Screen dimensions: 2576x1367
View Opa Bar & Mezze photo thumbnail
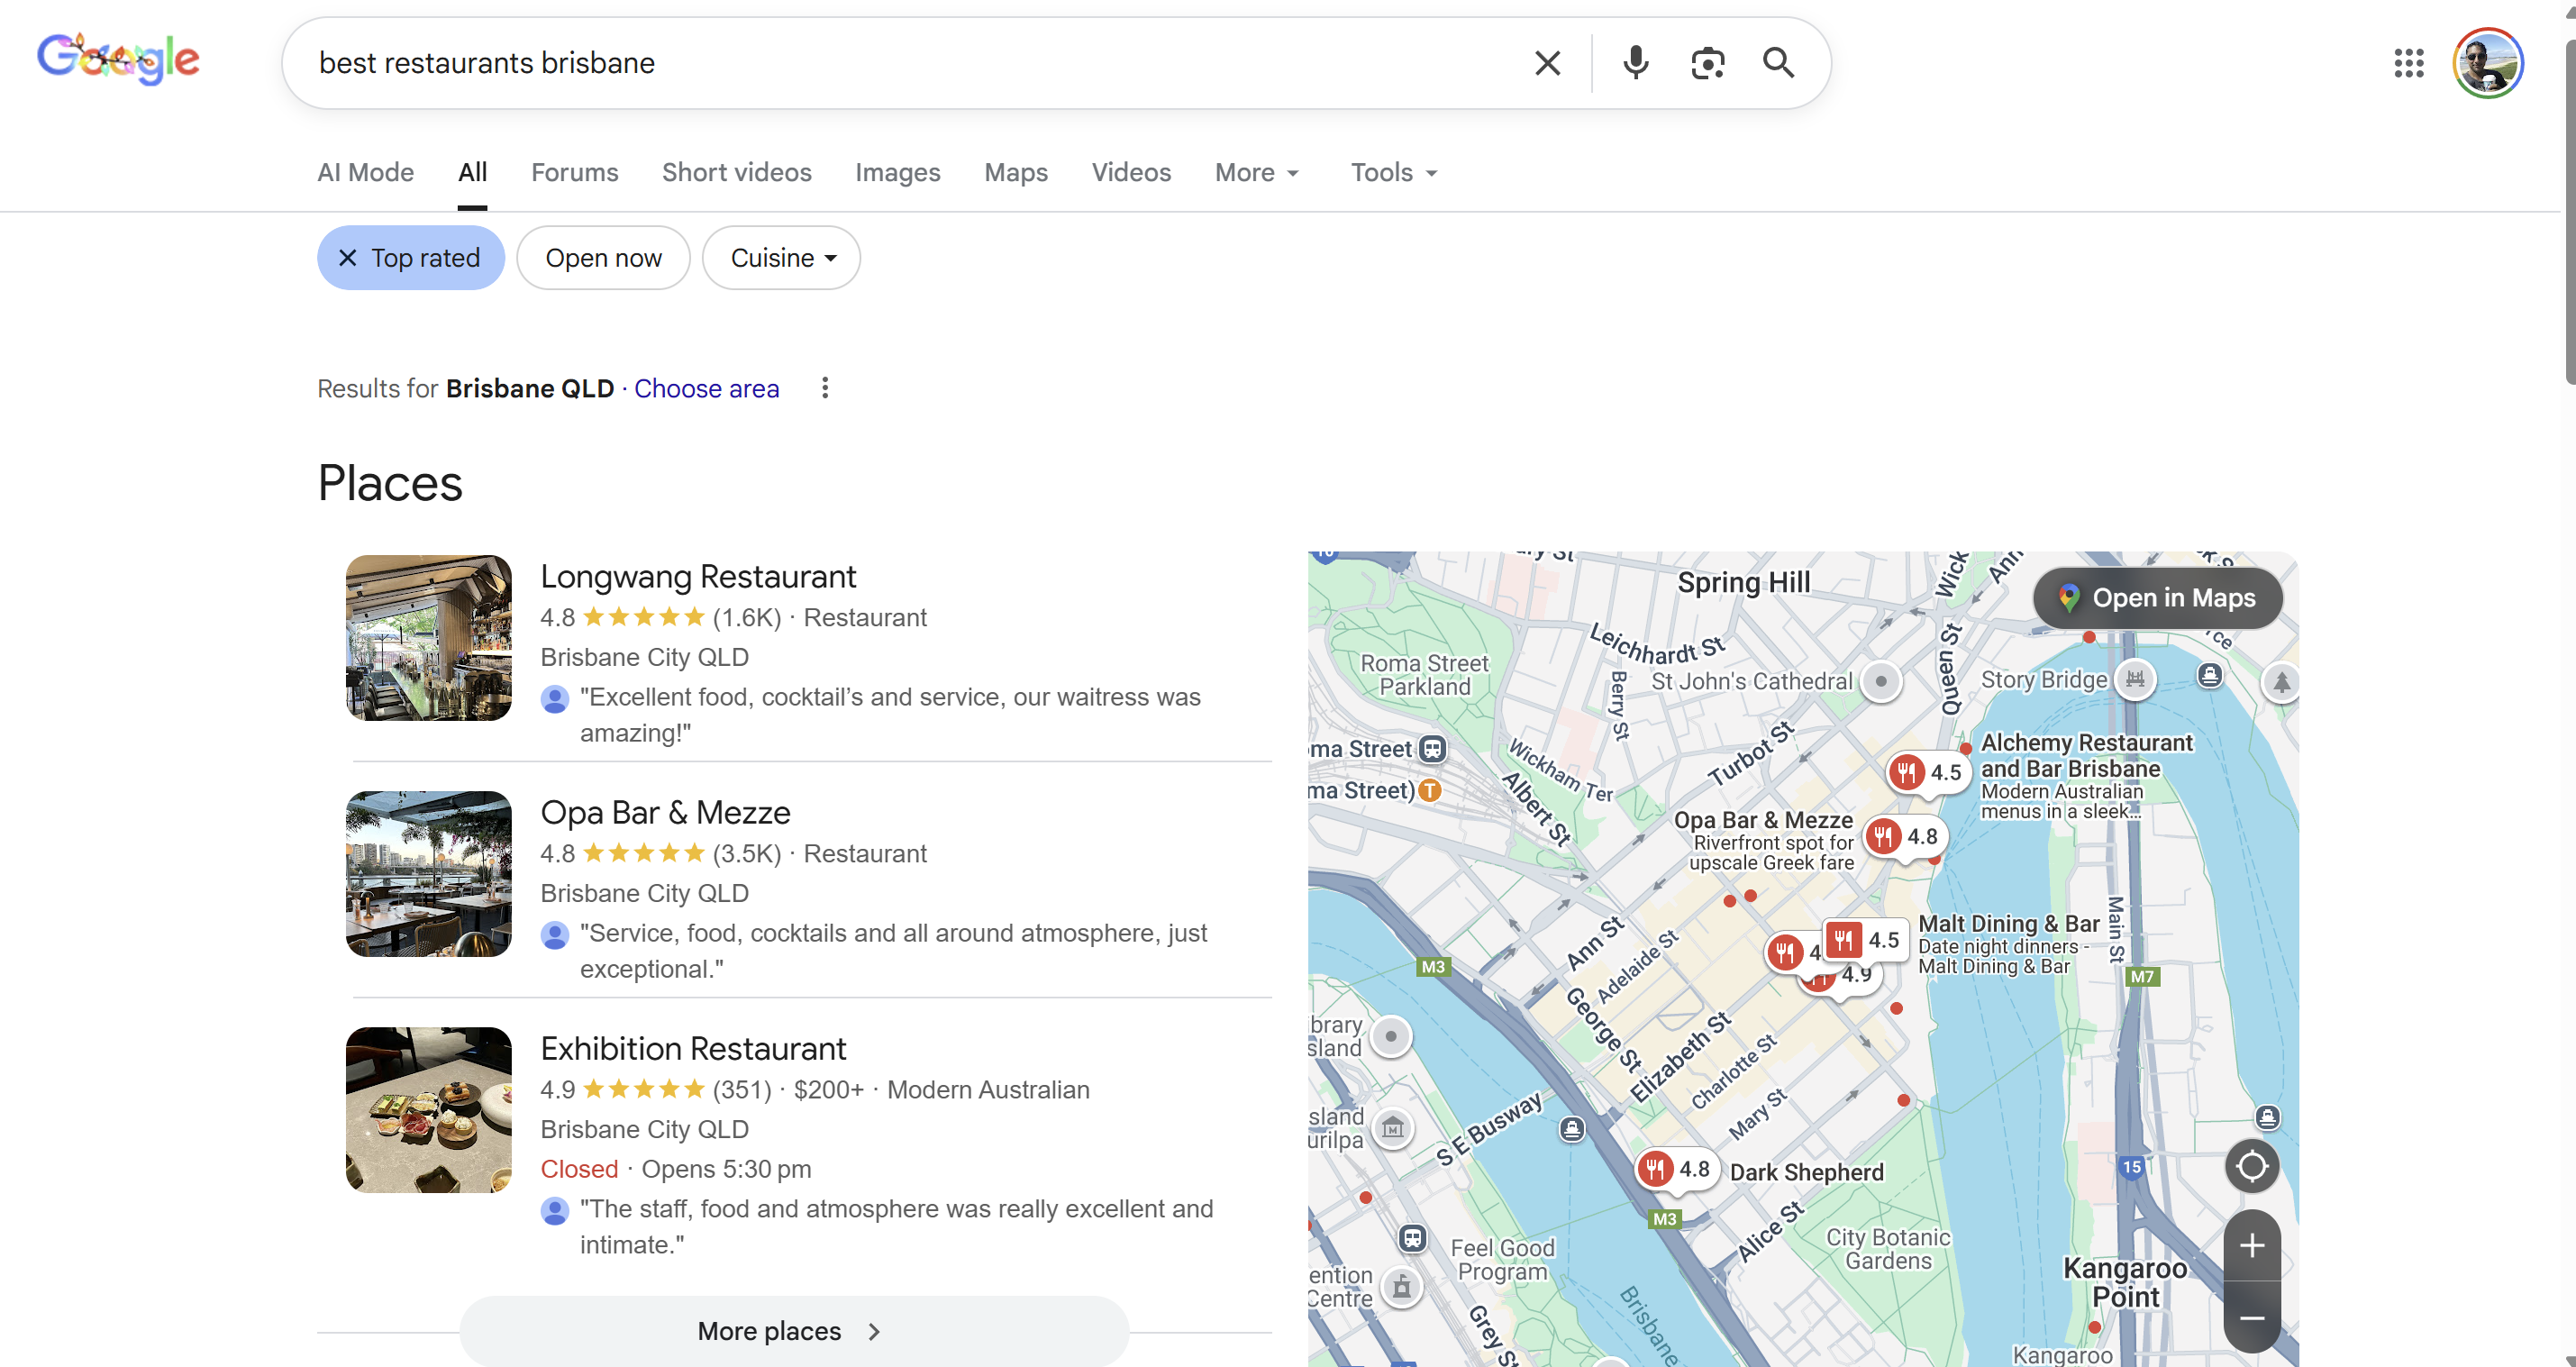click(428, 874)
